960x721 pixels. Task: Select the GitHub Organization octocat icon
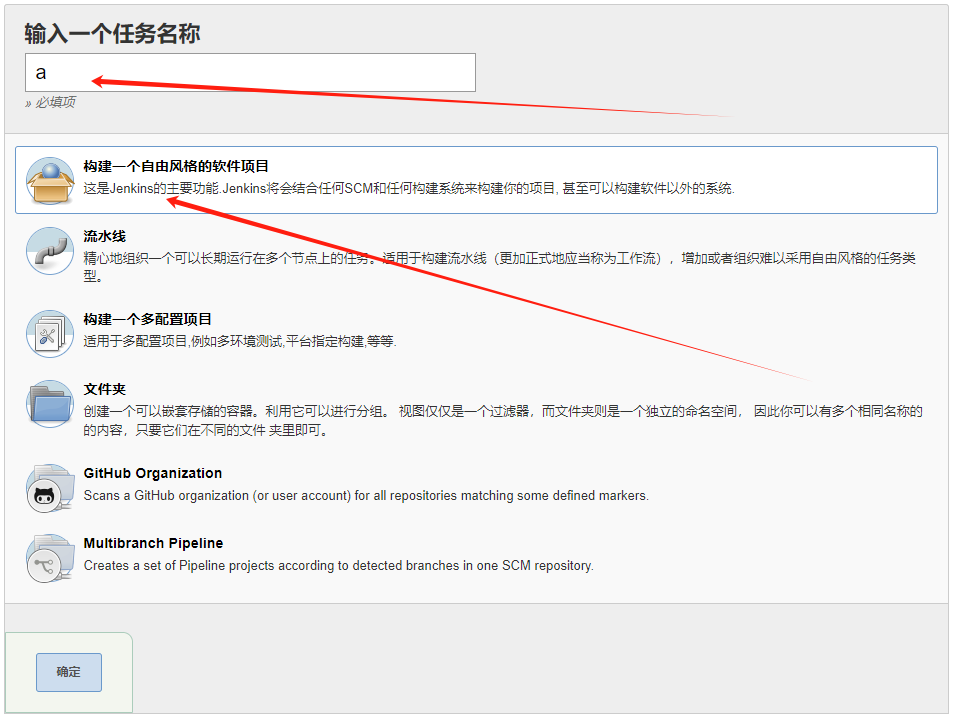coord(50,488)
